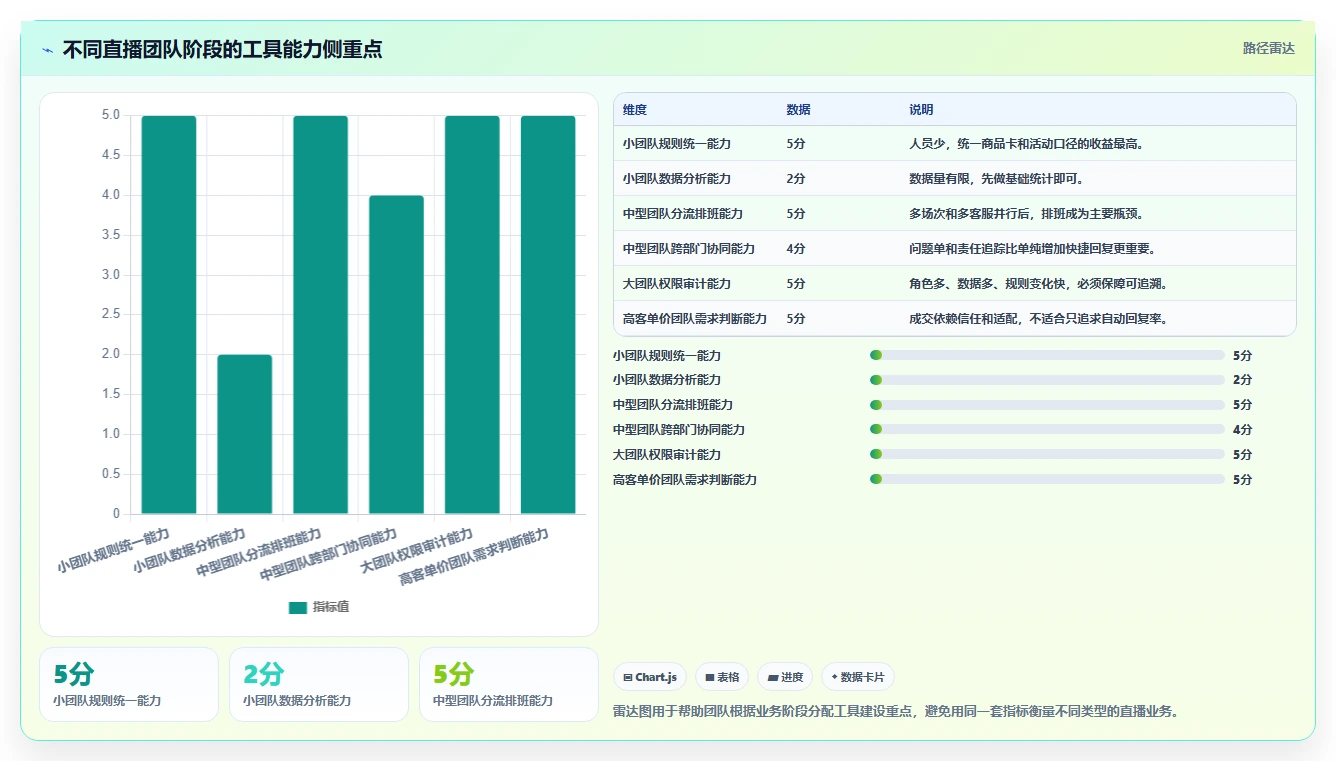The width and height of the screenshot is (1336, 761).
Task: Click the description 角色多、数据多、规则变化快，必须保障可追溯。
Action: [x=1038, y=284]
